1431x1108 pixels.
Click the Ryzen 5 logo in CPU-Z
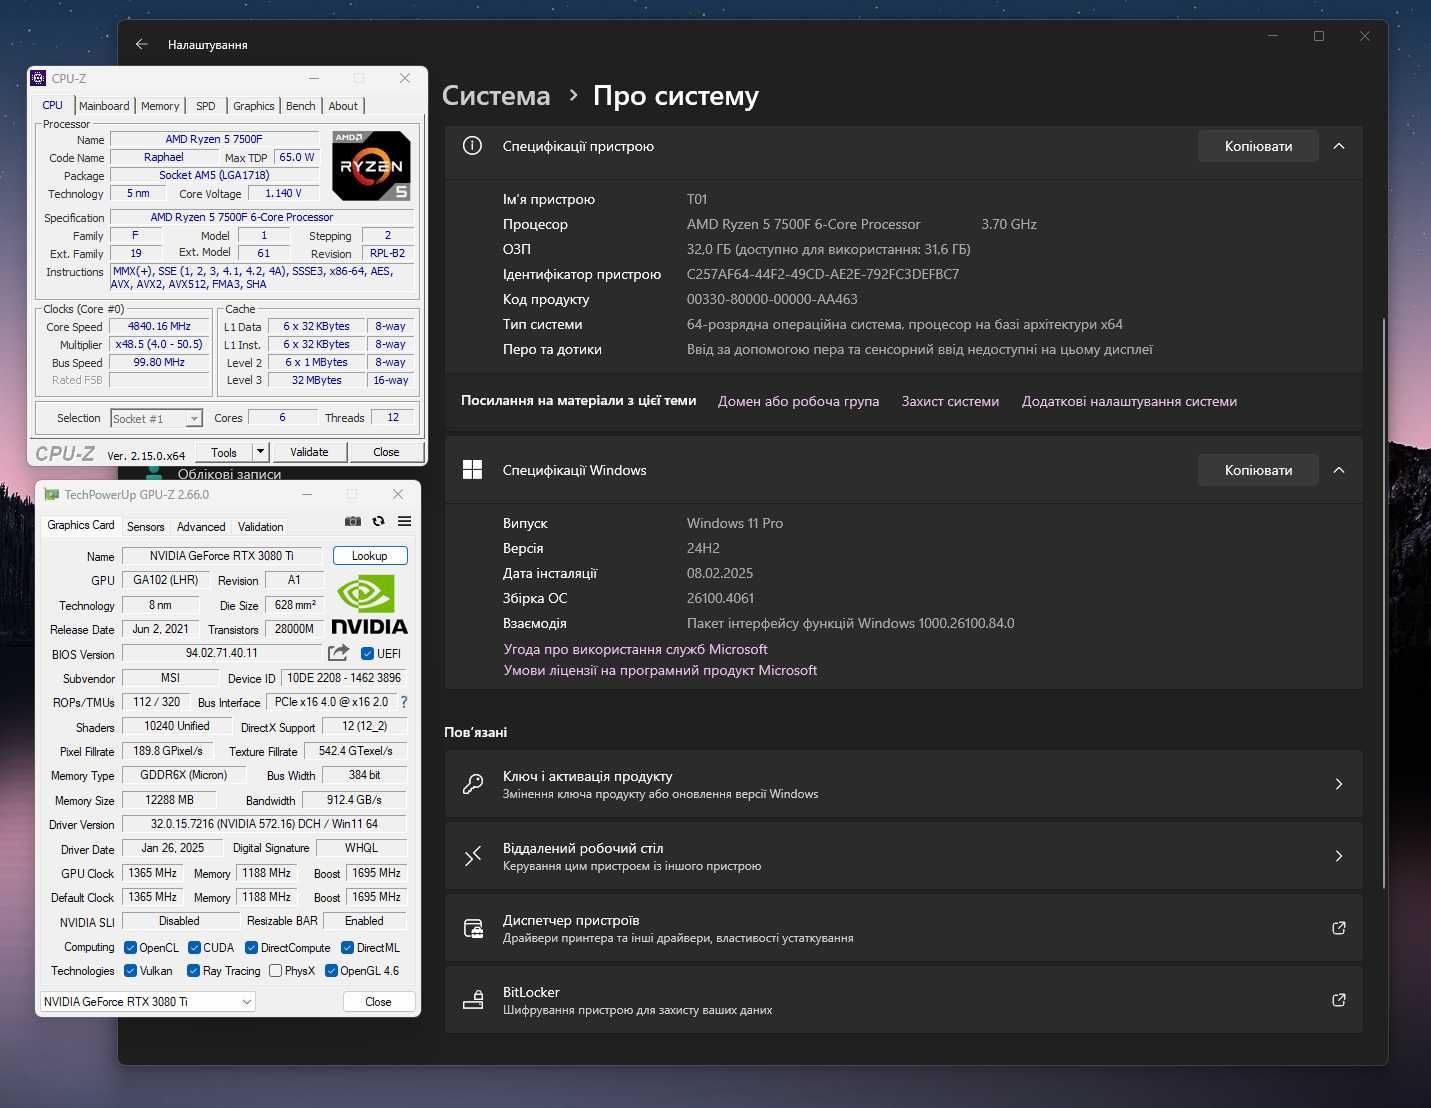[371, 166]
